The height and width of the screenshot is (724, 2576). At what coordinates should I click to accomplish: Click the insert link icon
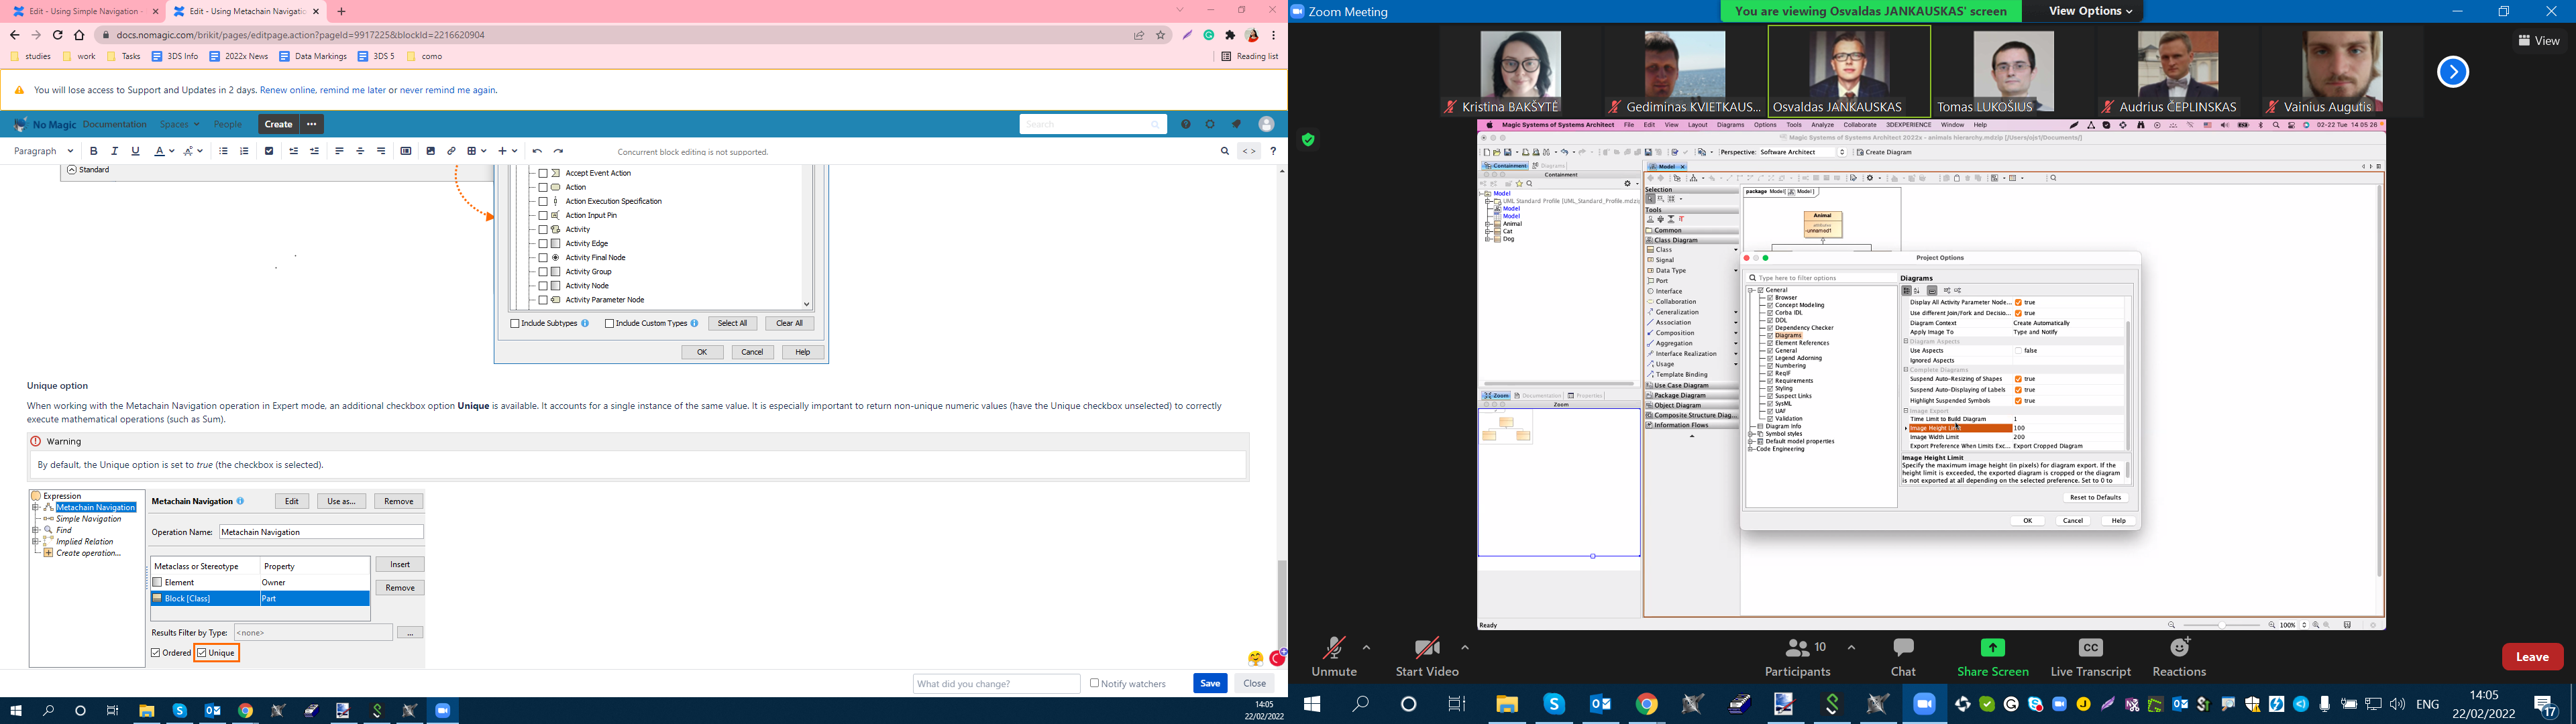coord(451,151)
